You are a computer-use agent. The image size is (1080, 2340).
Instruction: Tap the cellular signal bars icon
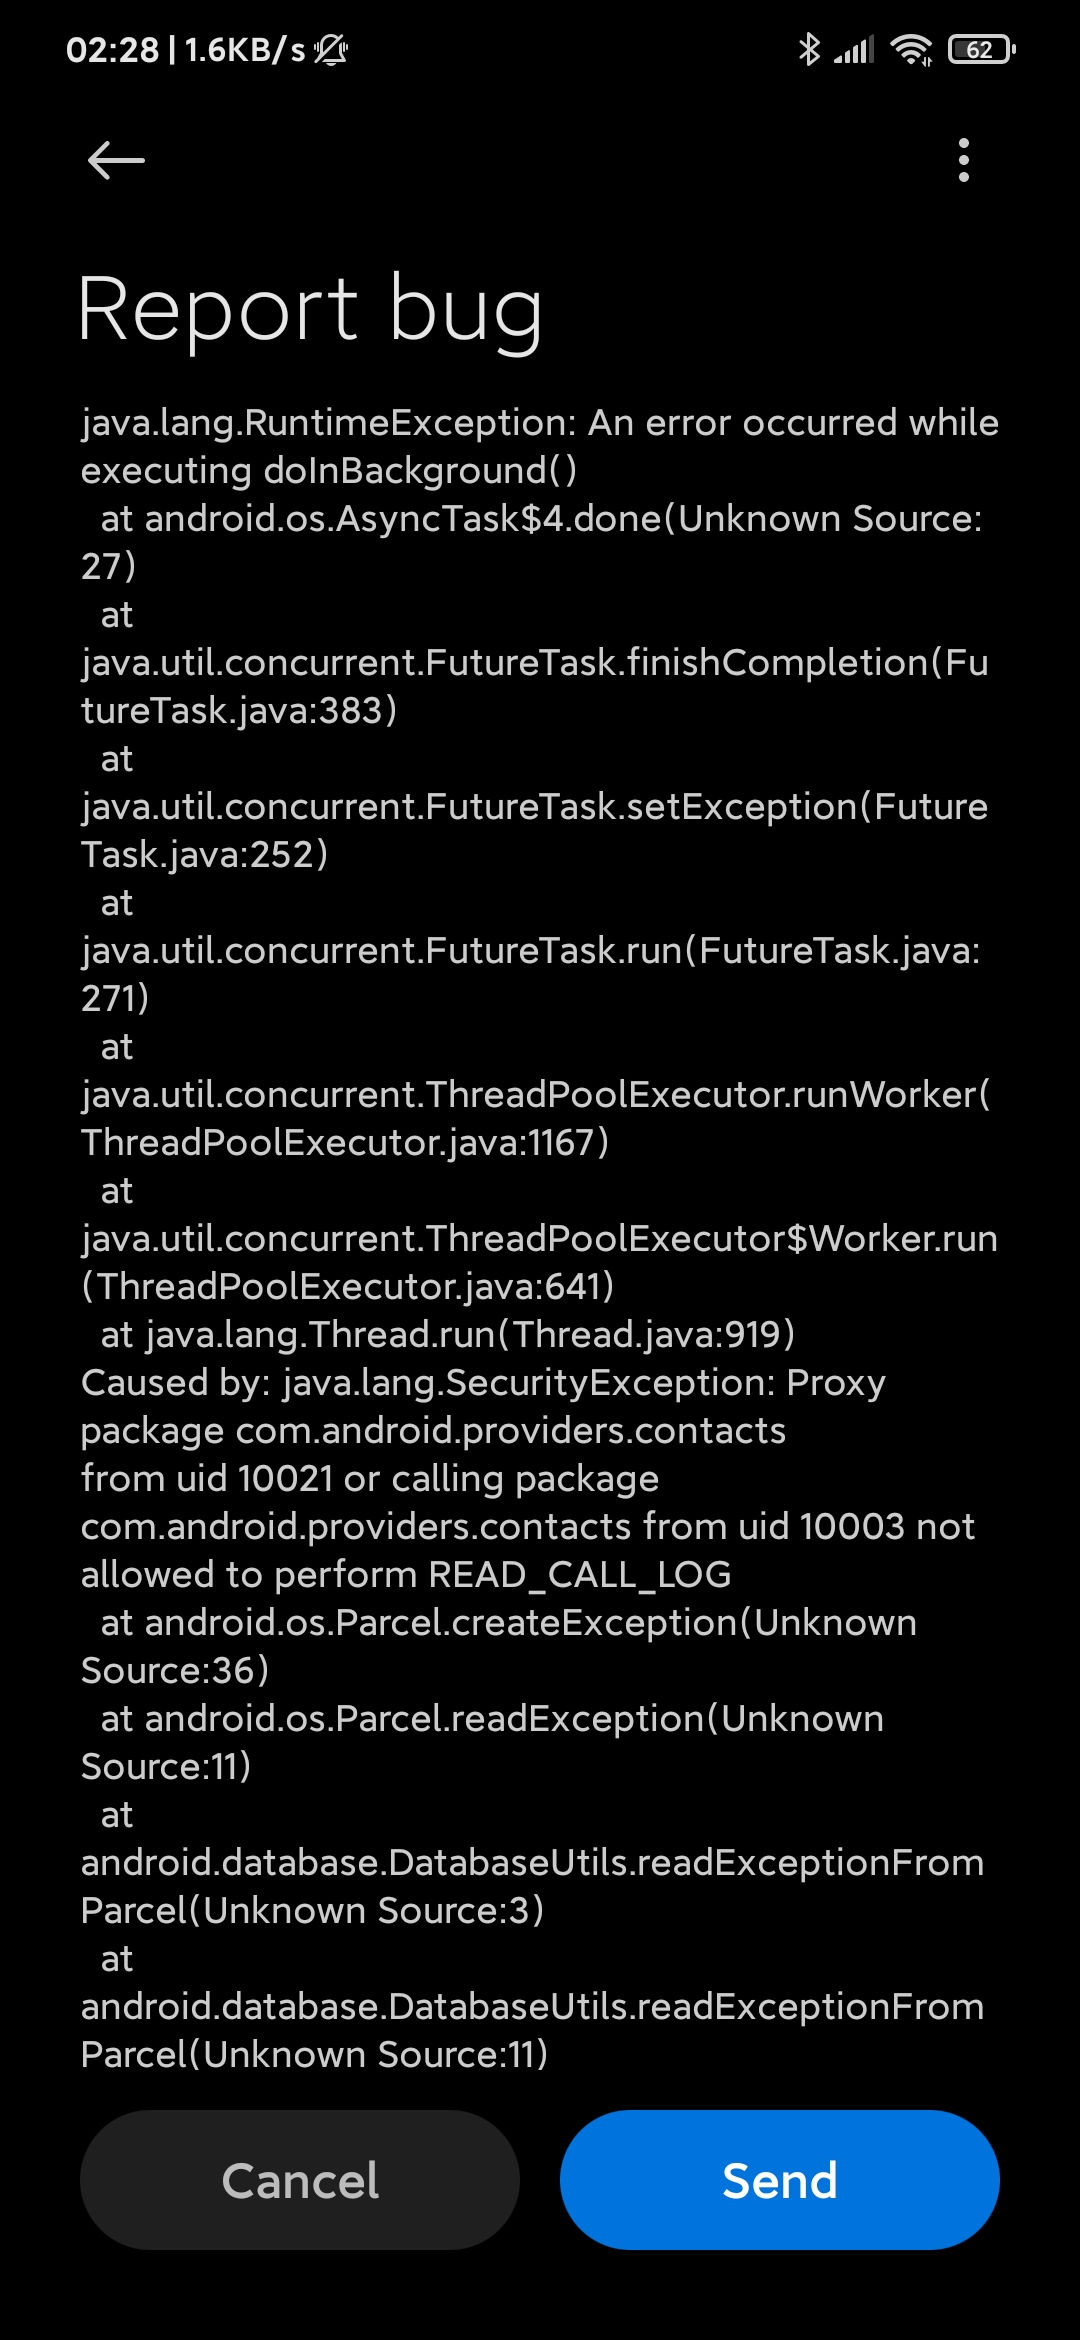click(854, 49)
